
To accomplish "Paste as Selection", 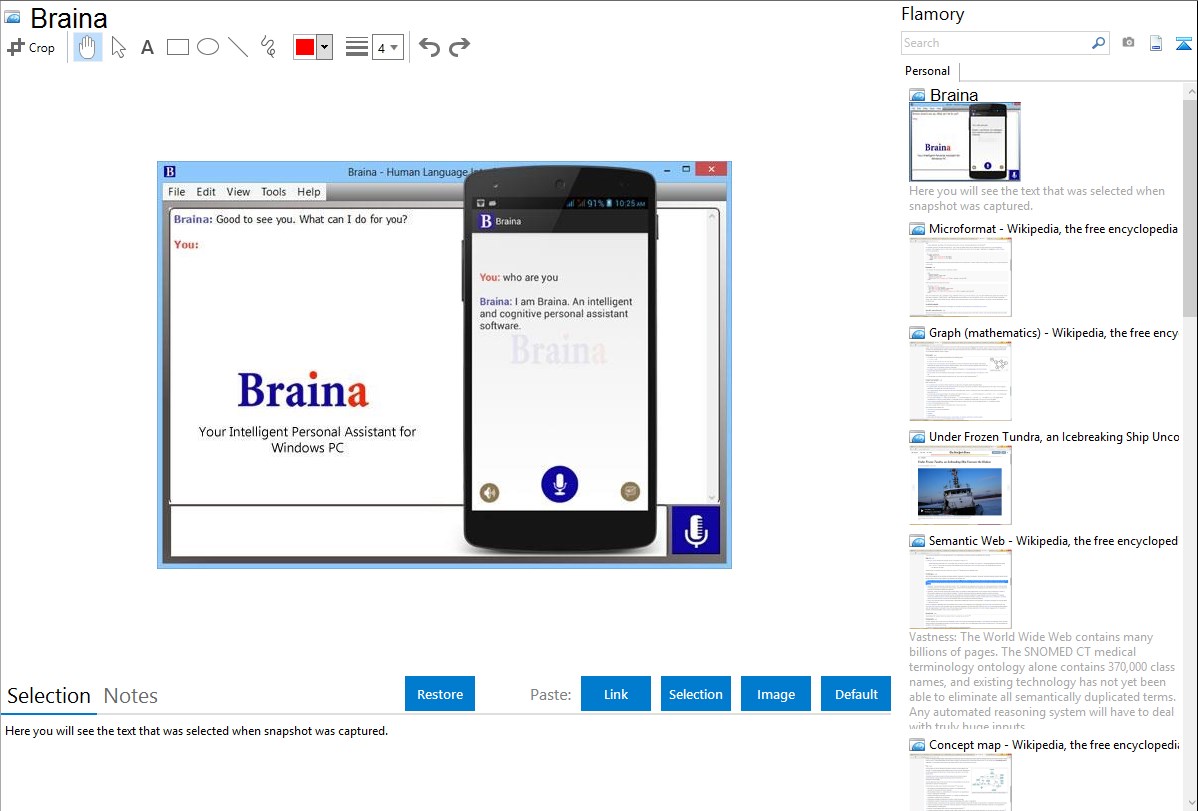I will 696,694.
